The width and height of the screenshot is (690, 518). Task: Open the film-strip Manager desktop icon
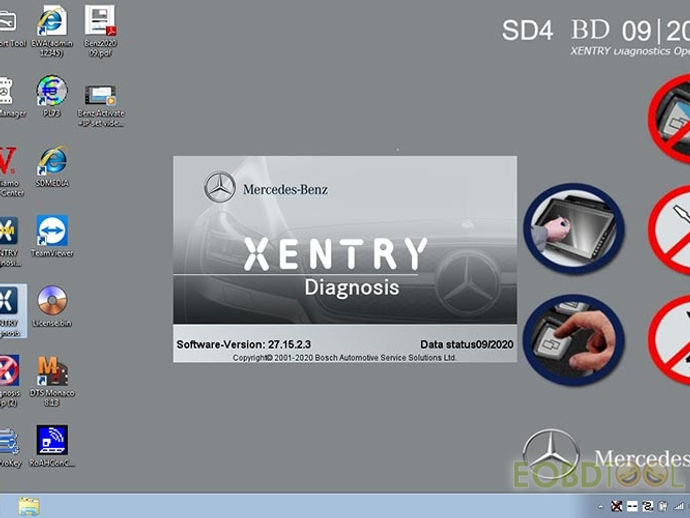[x=11, y=98]
